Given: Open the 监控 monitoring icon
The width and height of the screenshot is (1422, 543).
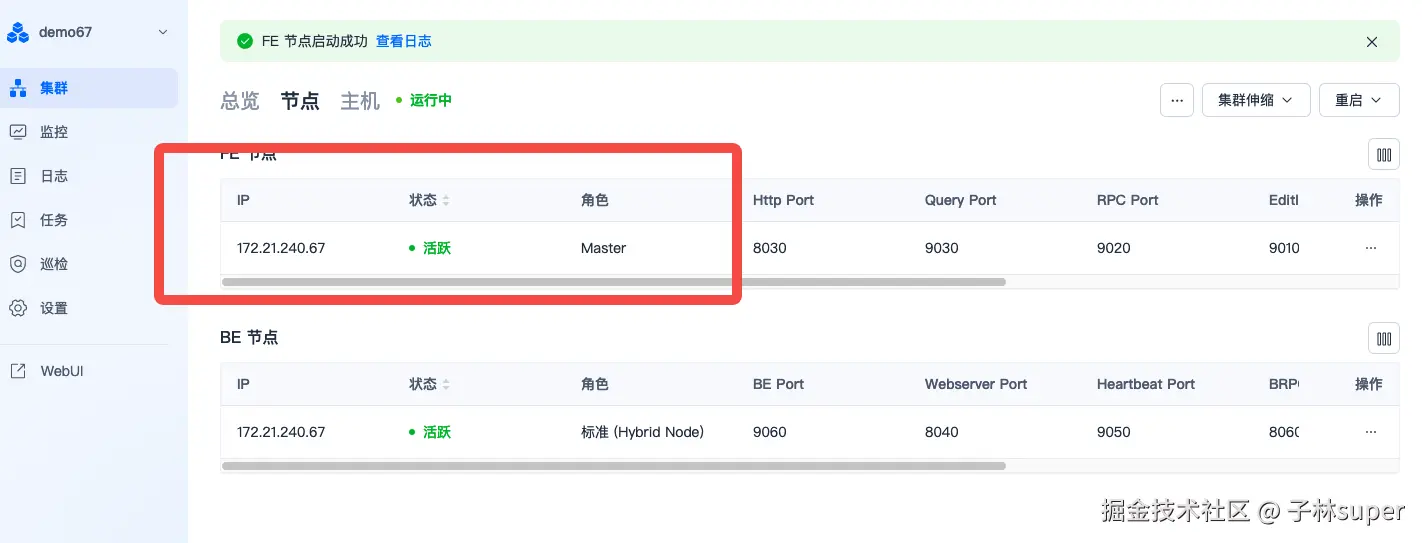Looking at the screenshot, I should [18, 132].
